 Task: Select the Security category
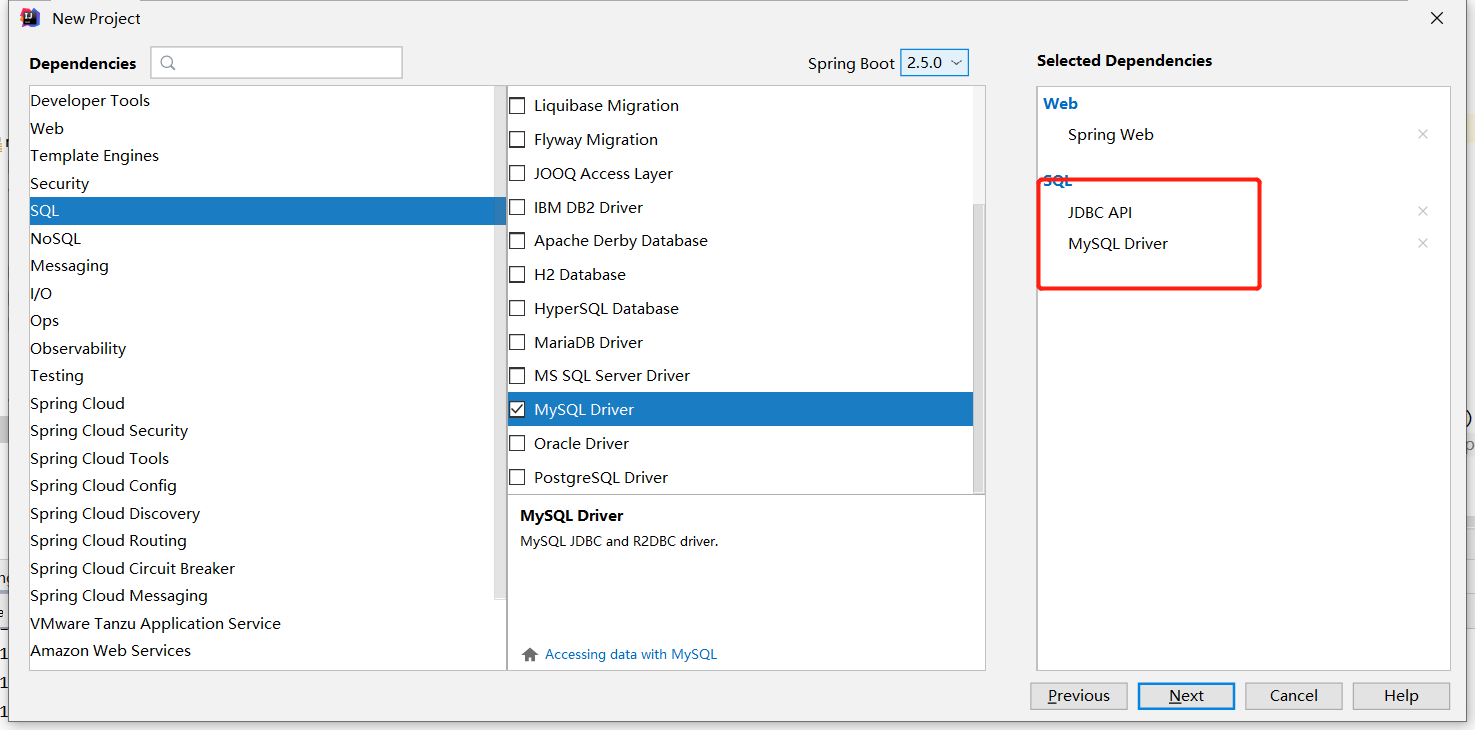point(262,183)
